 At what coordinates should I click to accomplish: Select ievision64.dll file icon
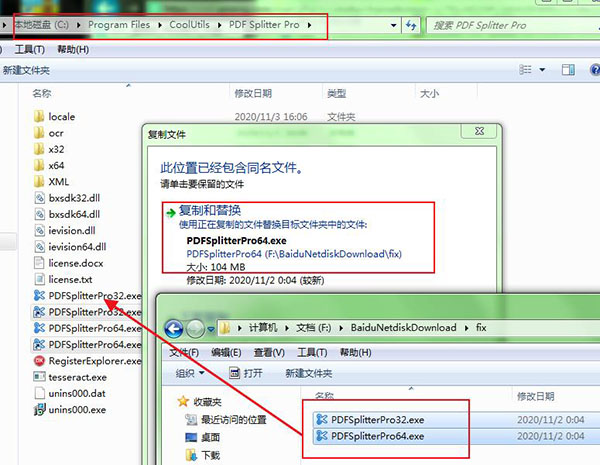[39, 246]
